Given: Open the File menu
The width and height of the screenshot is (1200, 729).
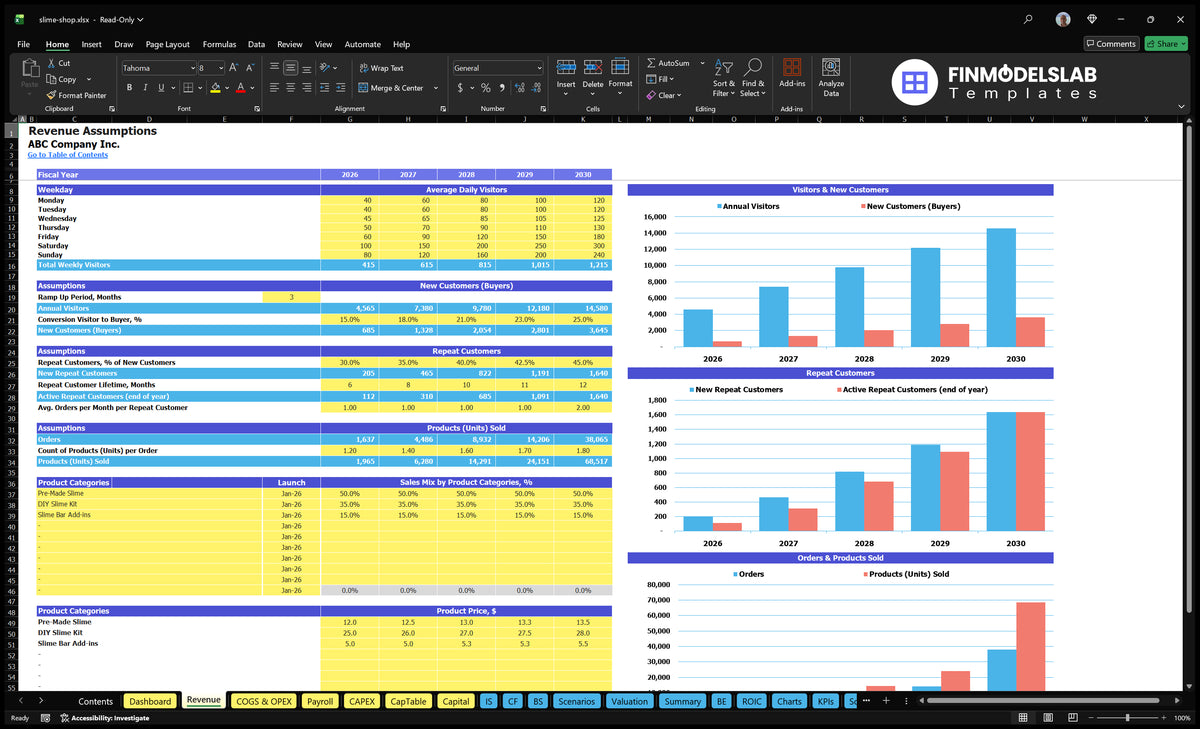Looking at the screenshot, I should point(23,44).
